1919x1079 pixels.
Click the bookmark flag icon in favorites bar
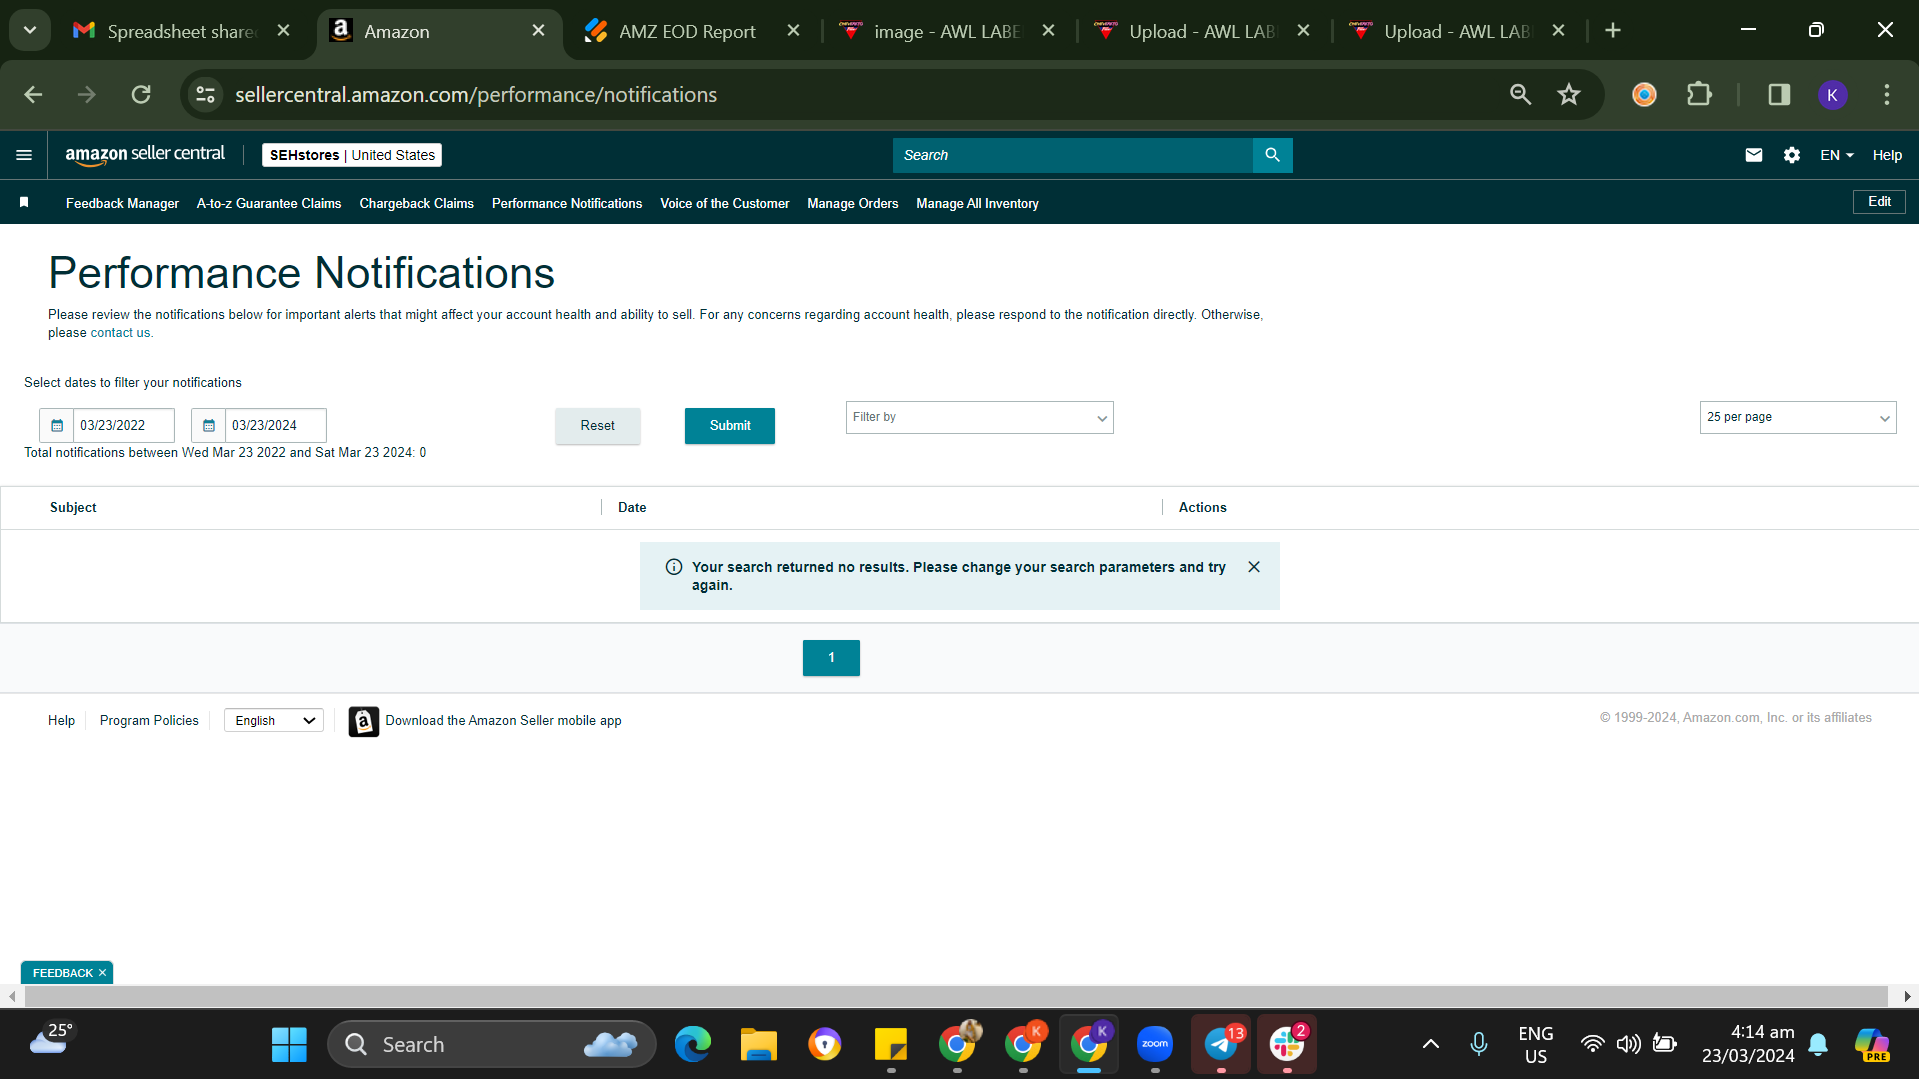pyautogui.click(x=24, y=203)
